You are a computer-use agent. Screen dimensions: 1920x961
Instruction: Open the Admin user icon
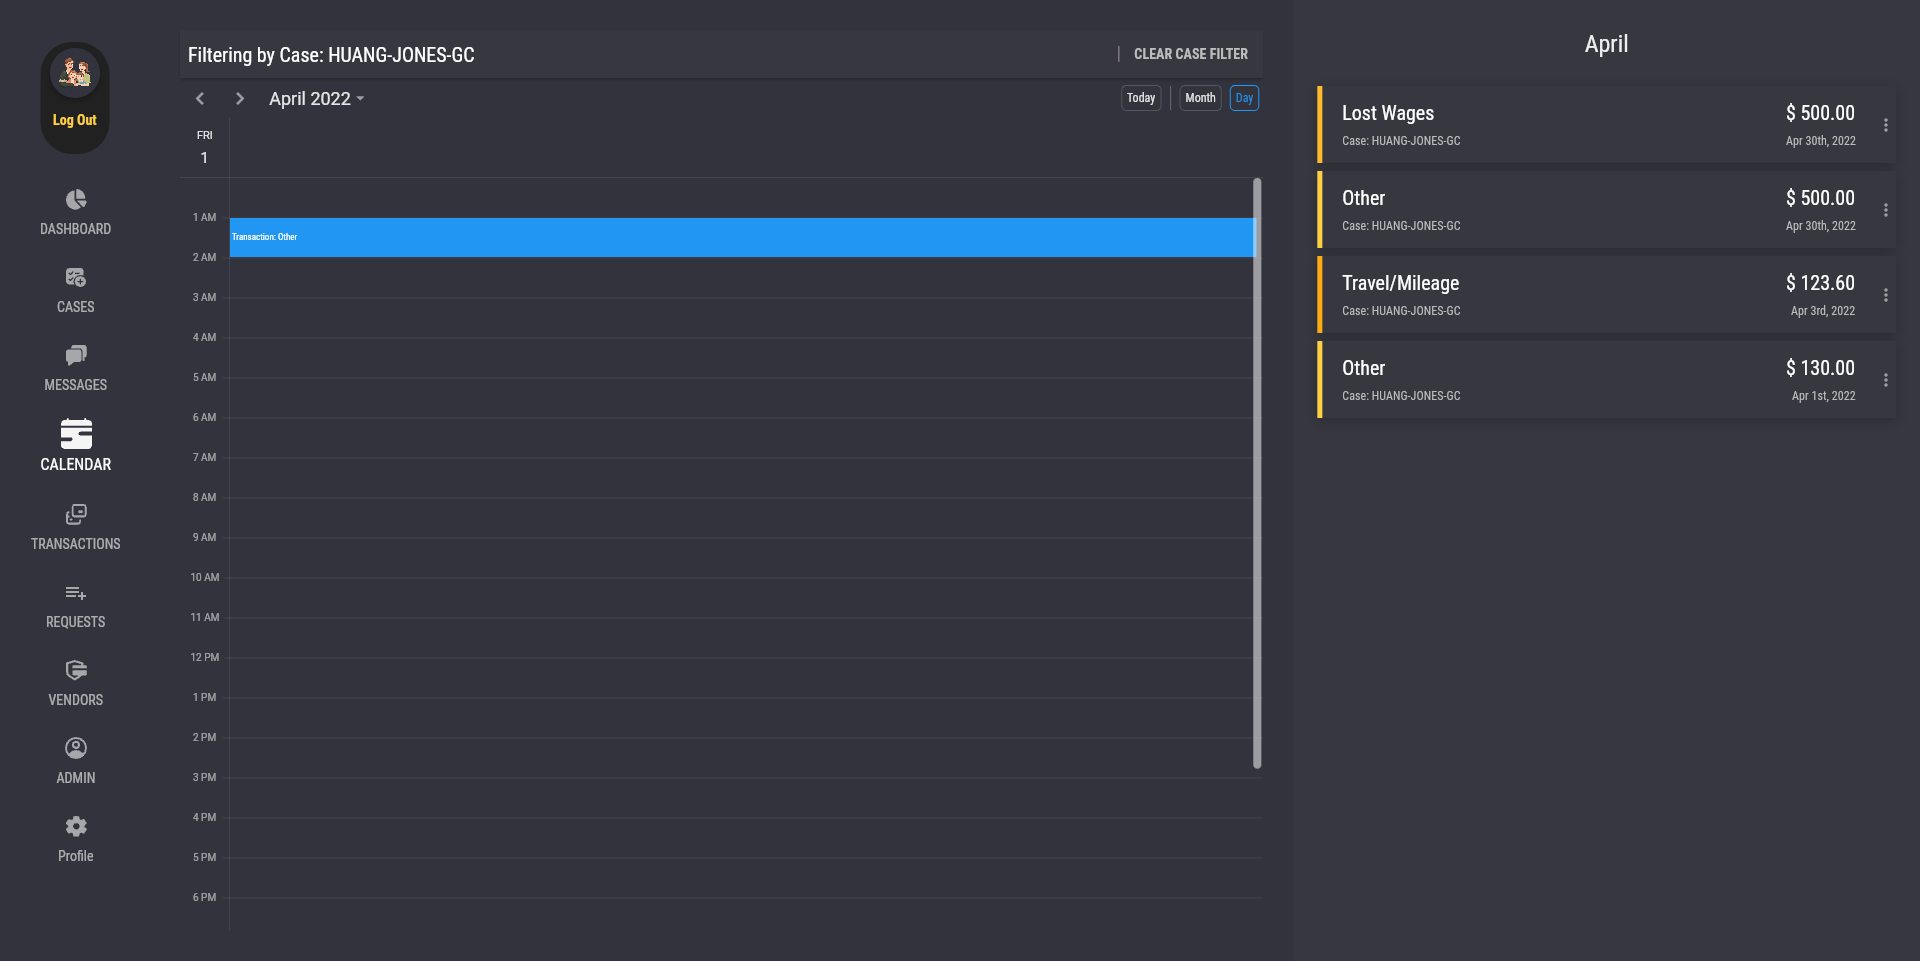point(76,749)
